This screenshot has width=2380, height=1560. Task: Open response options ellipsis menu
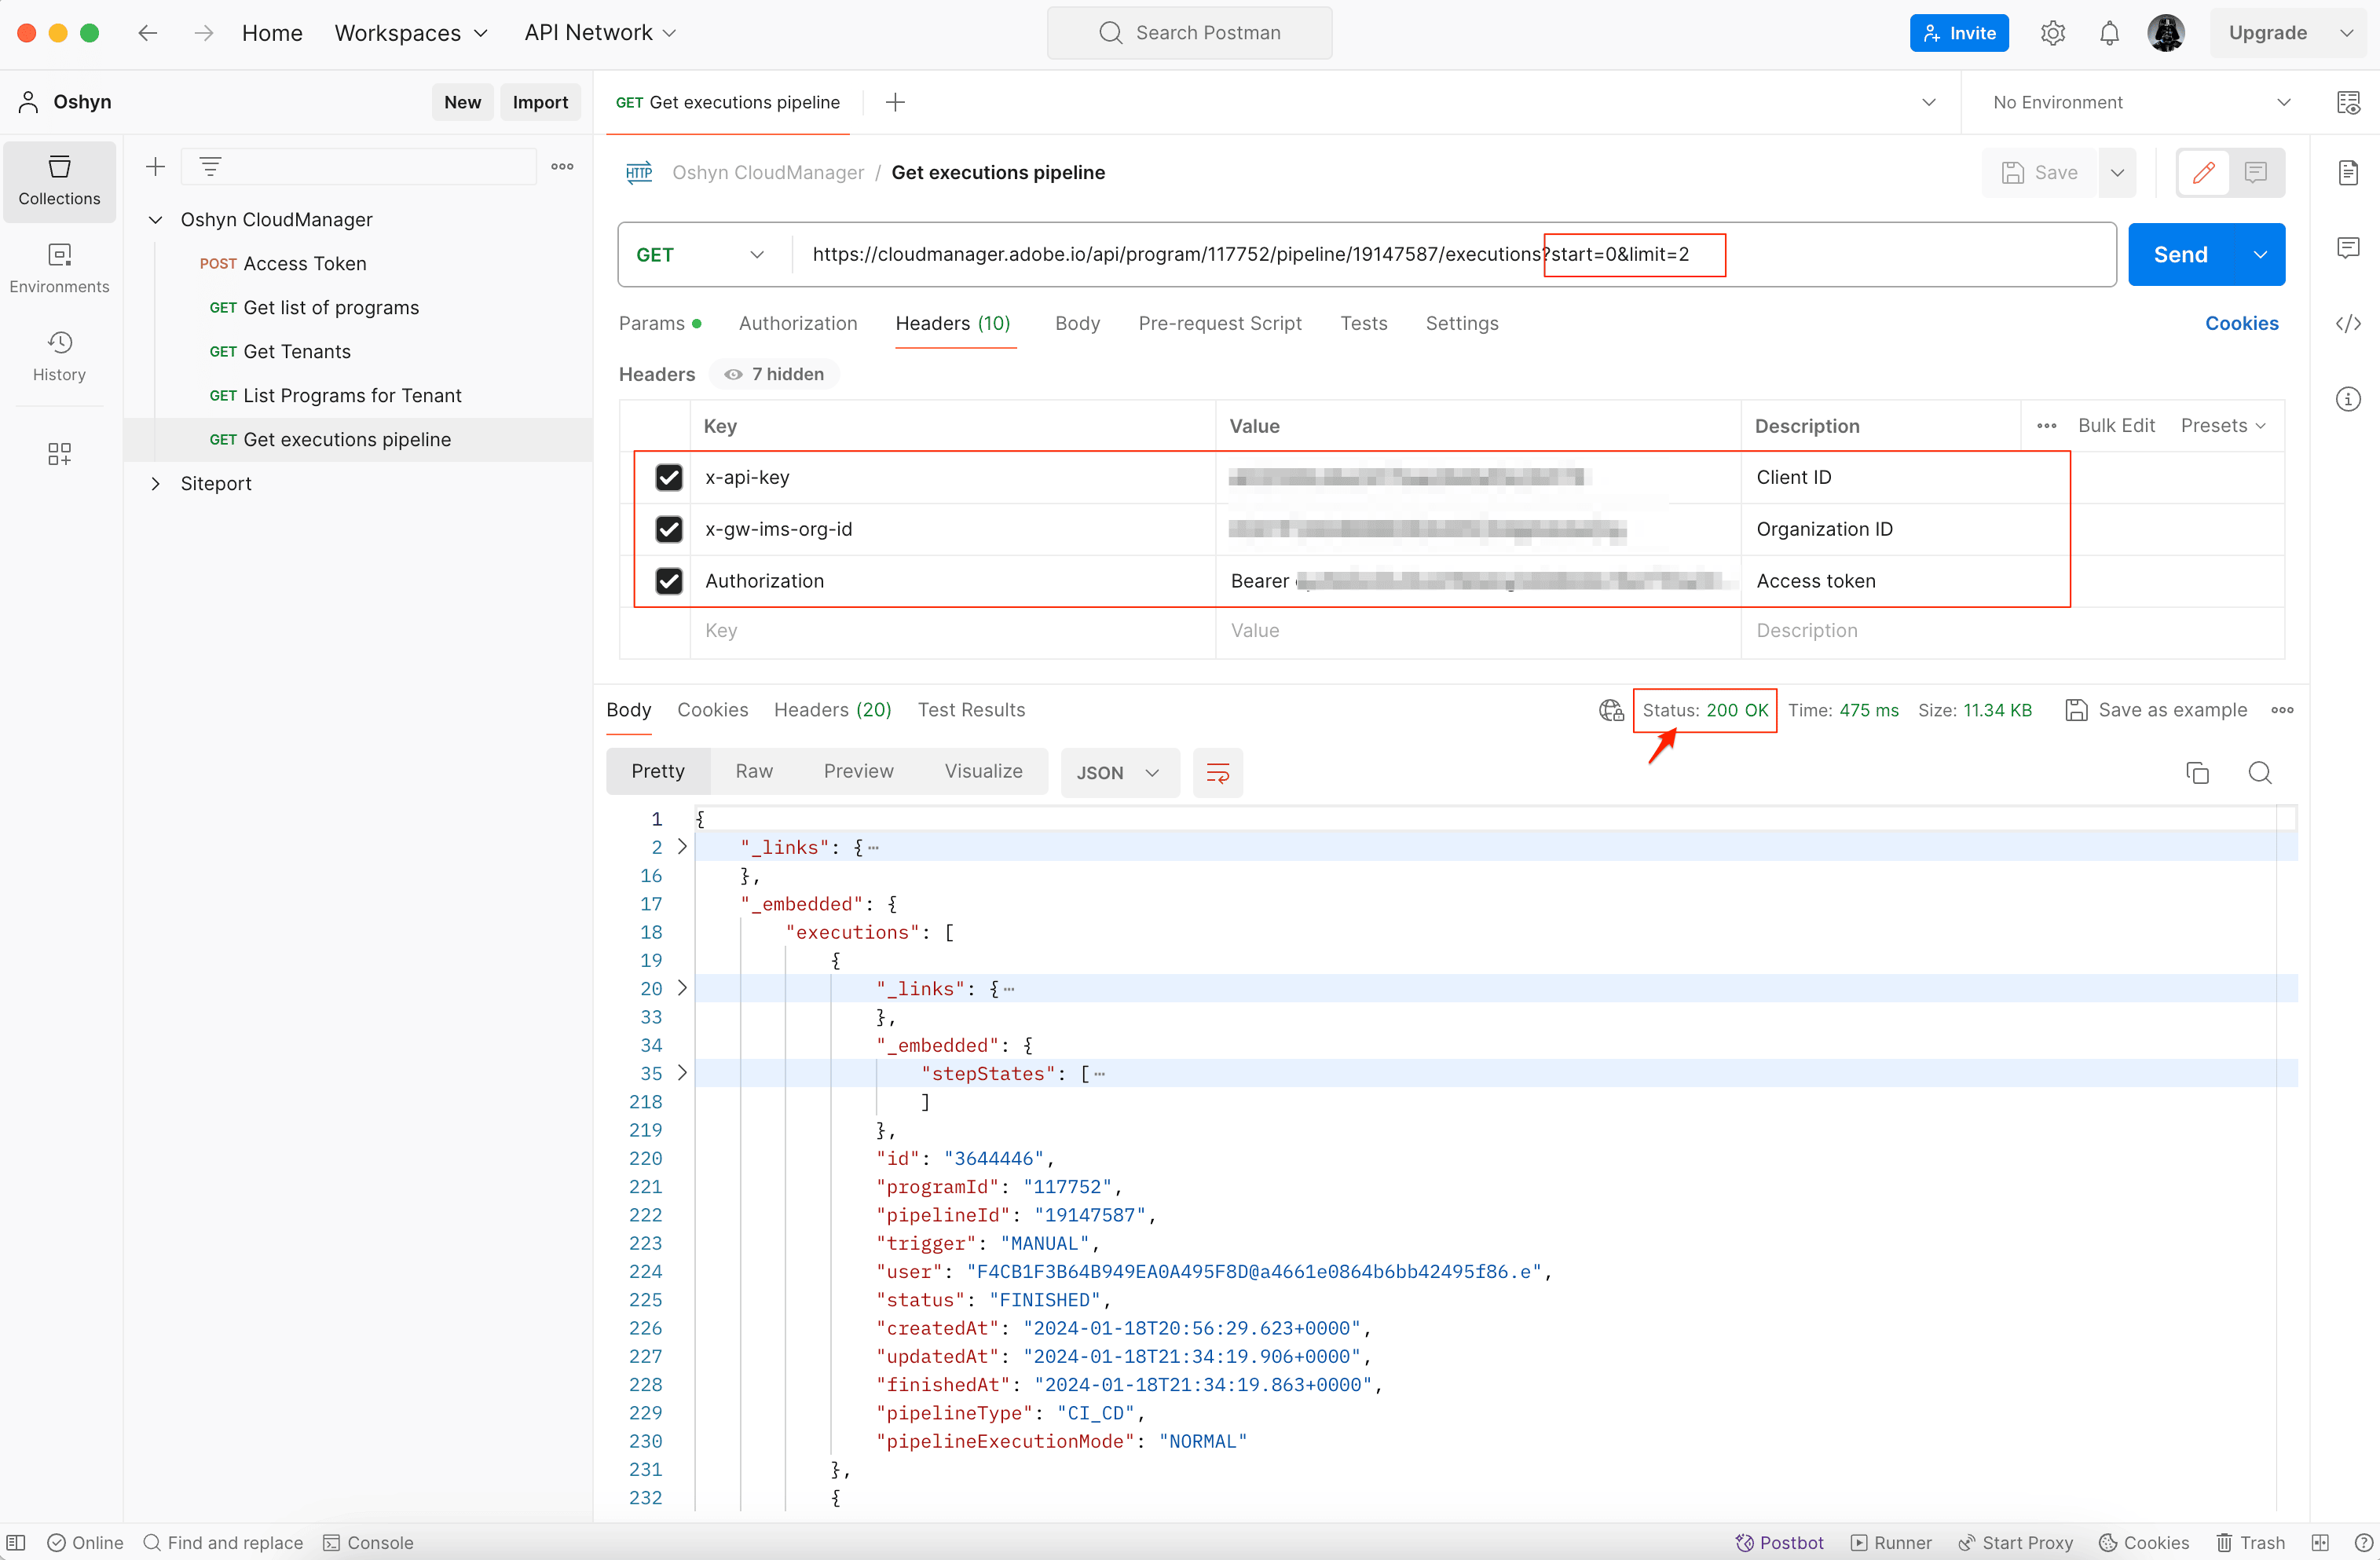point(2282,710)
